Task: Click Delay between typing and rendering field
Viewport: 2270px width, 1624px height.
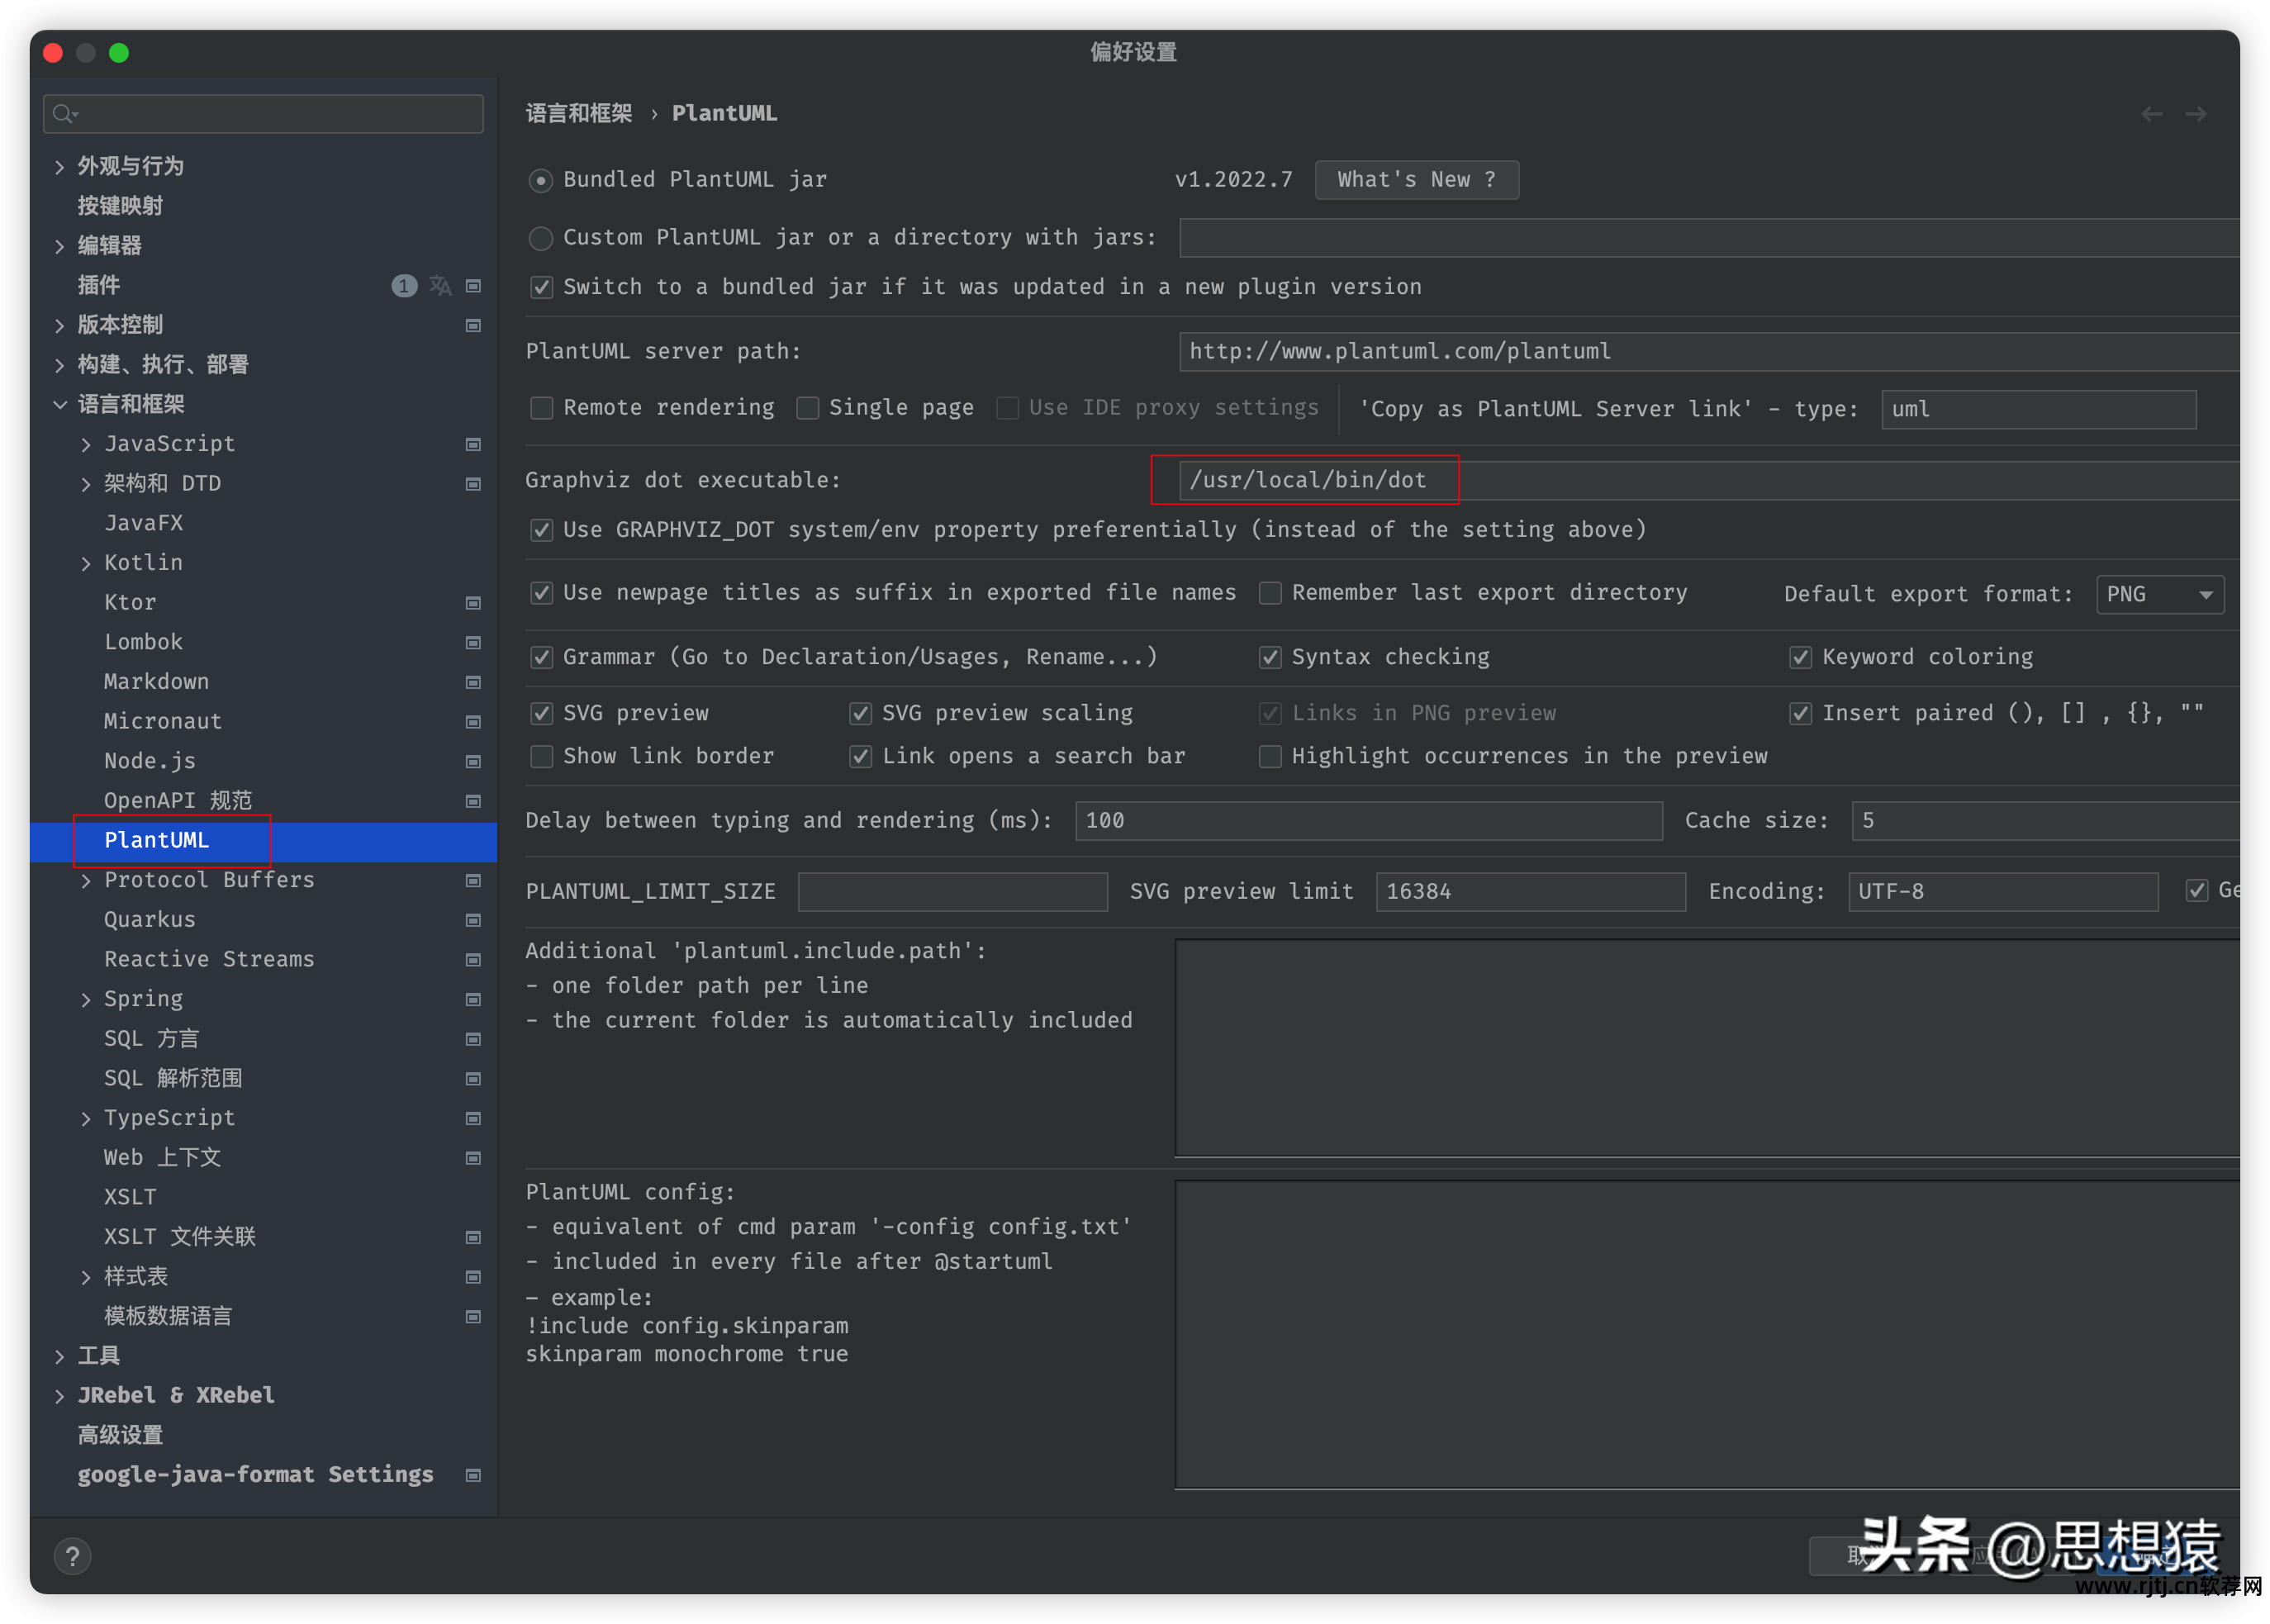Action: coord(1368,821)
